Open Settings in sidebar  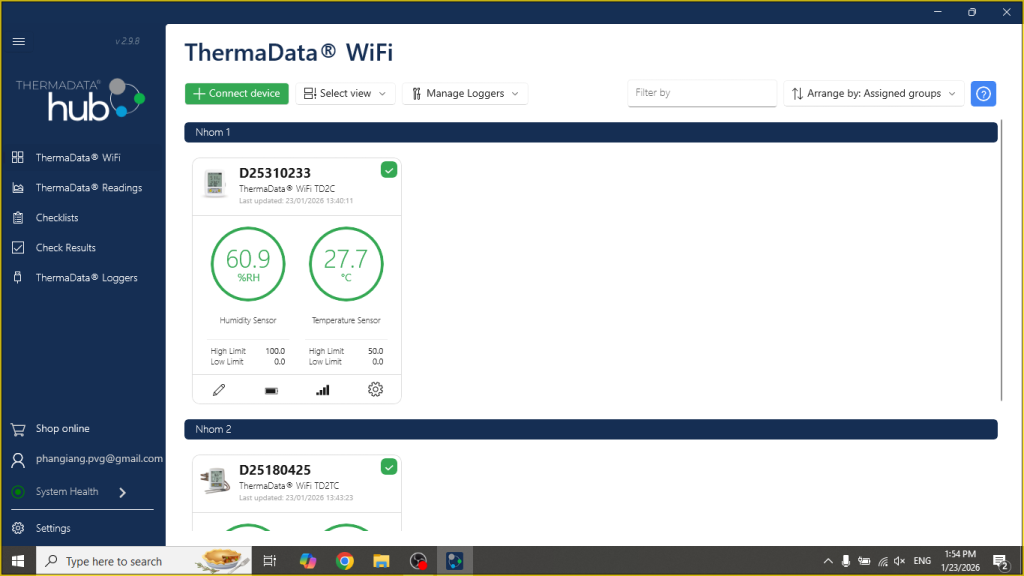tap(53, 528)
